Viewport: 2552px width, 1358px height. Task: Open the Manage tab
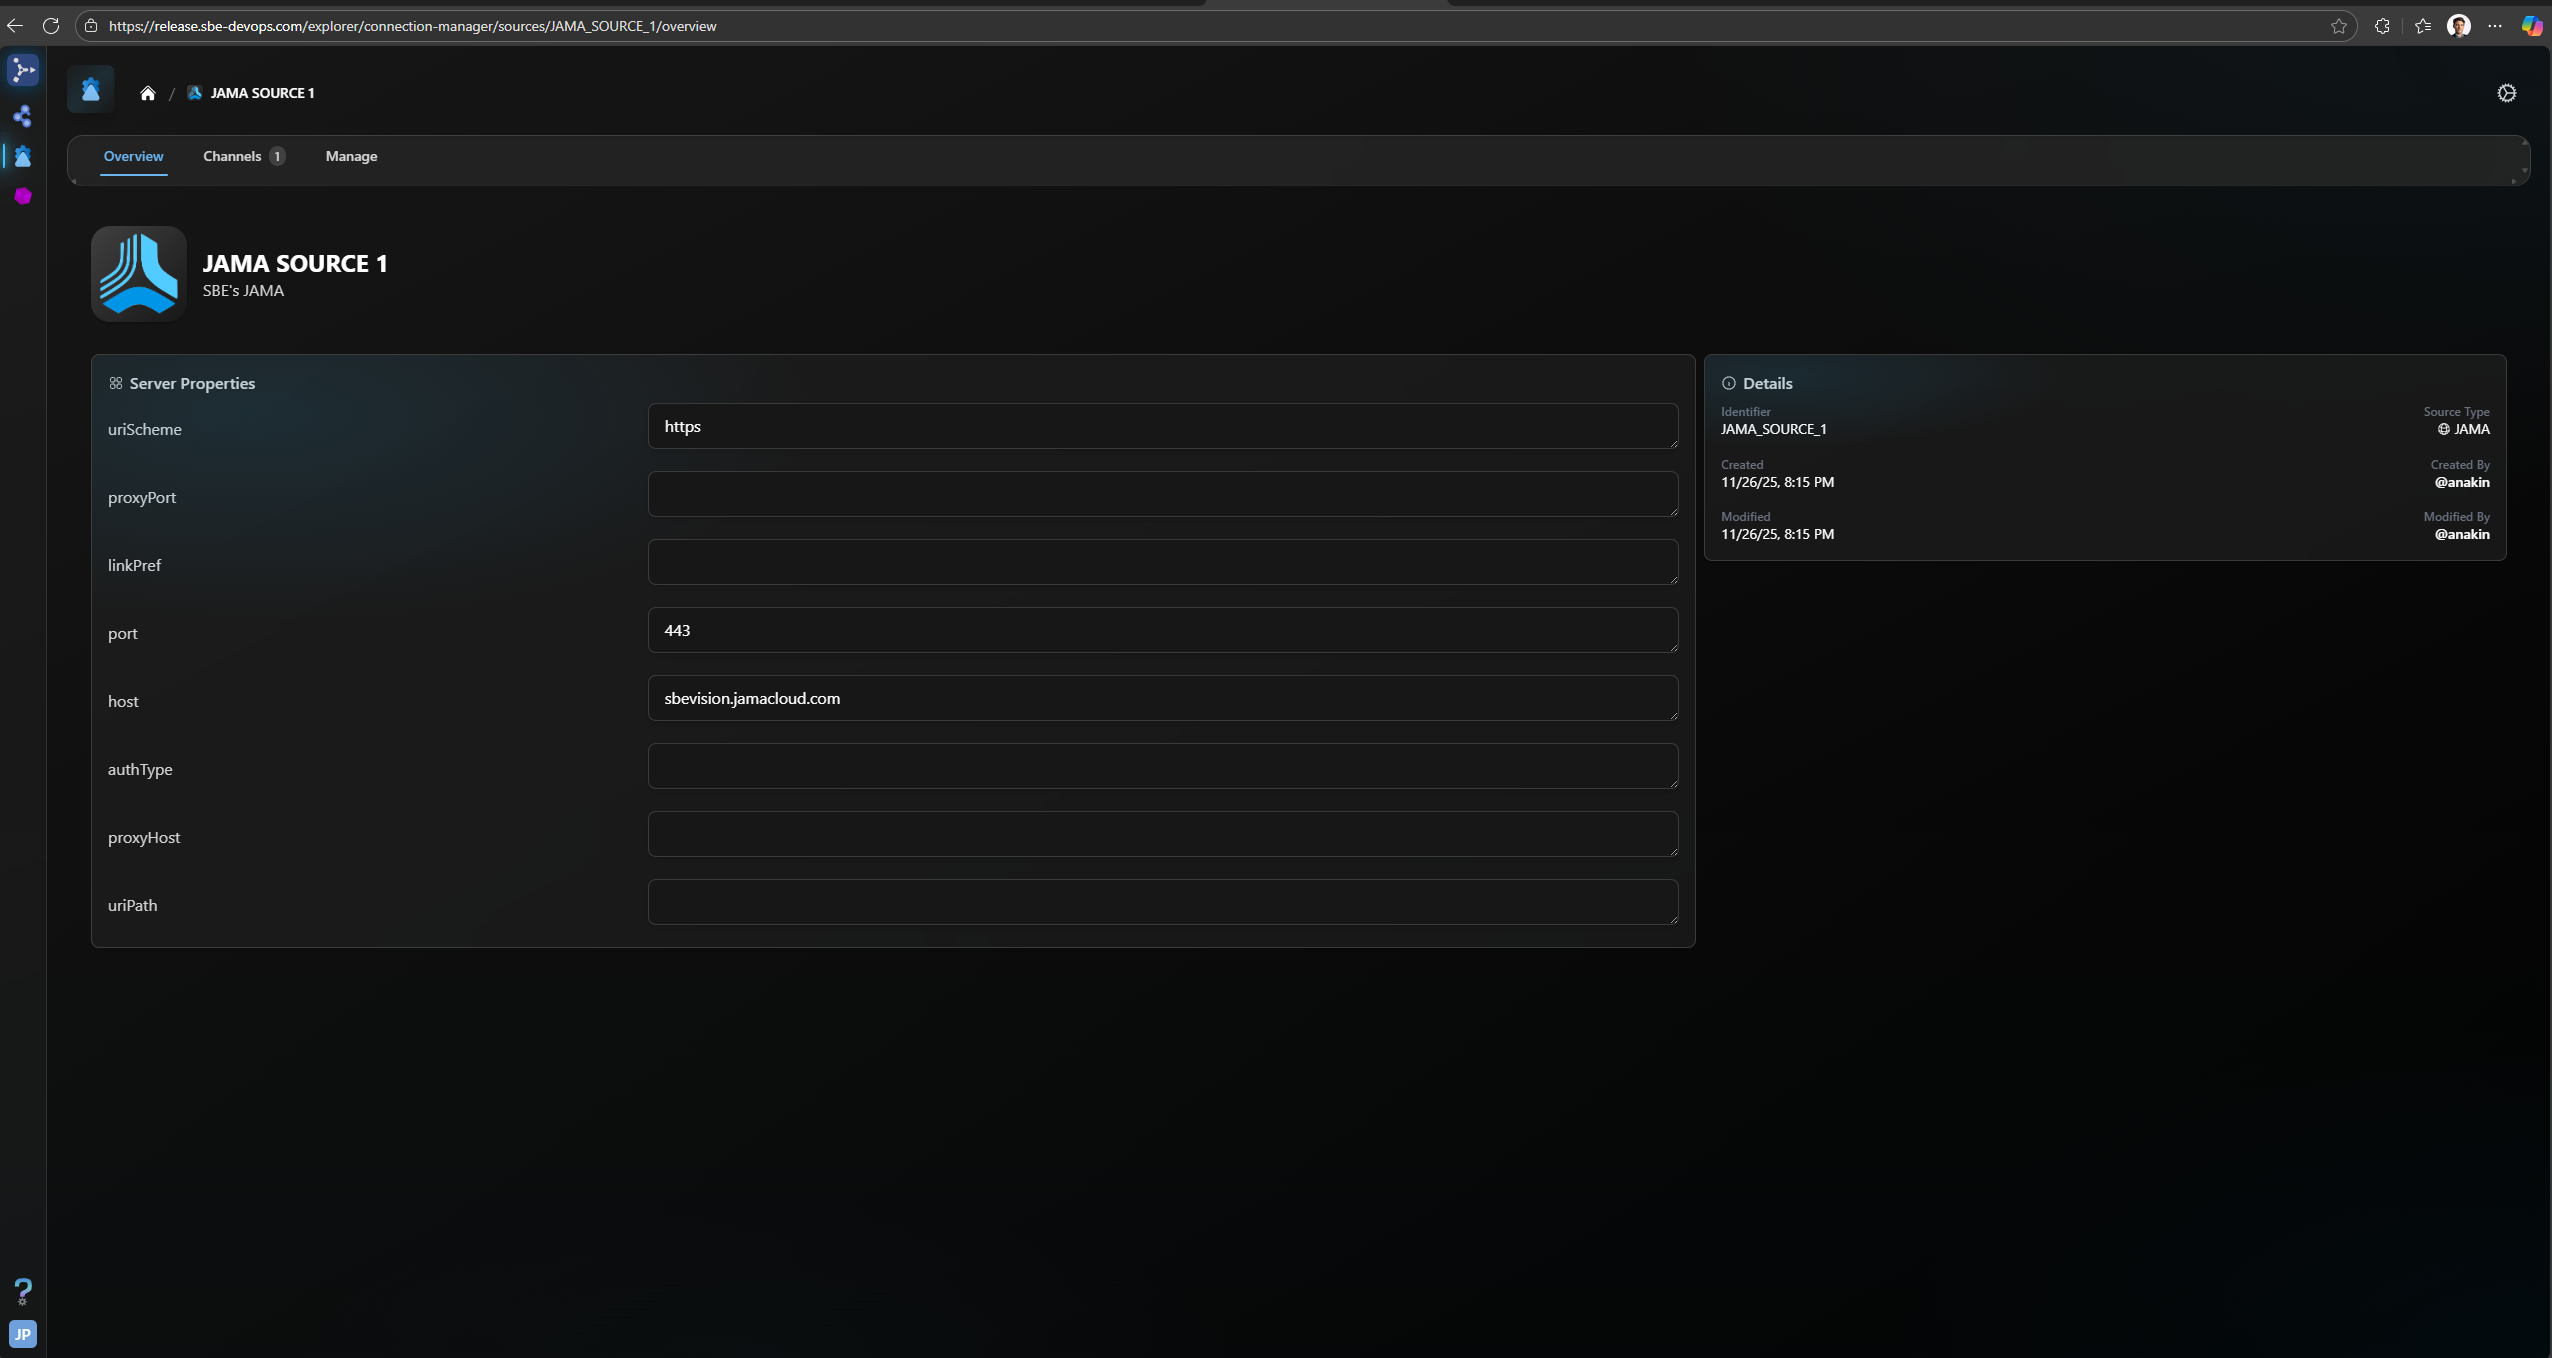[x=351, y=156]
